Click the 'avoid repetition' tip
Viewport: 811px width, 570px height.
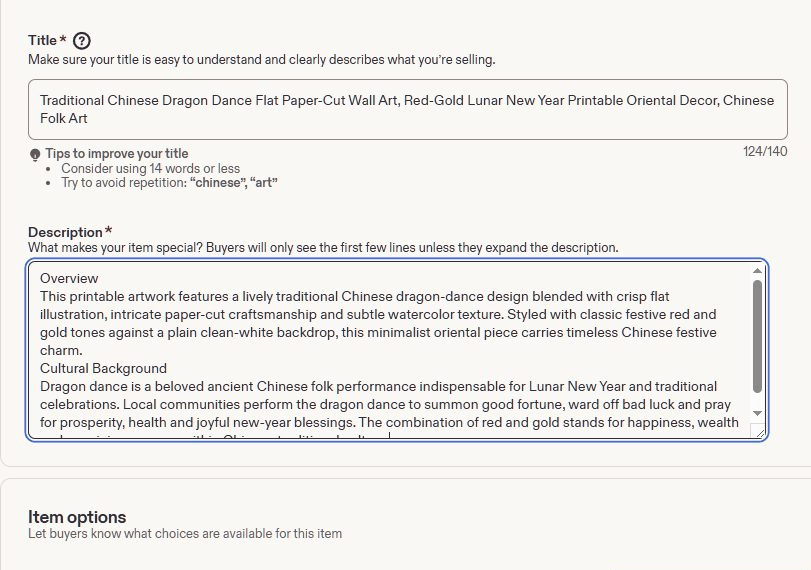click(x=169, y=183)
